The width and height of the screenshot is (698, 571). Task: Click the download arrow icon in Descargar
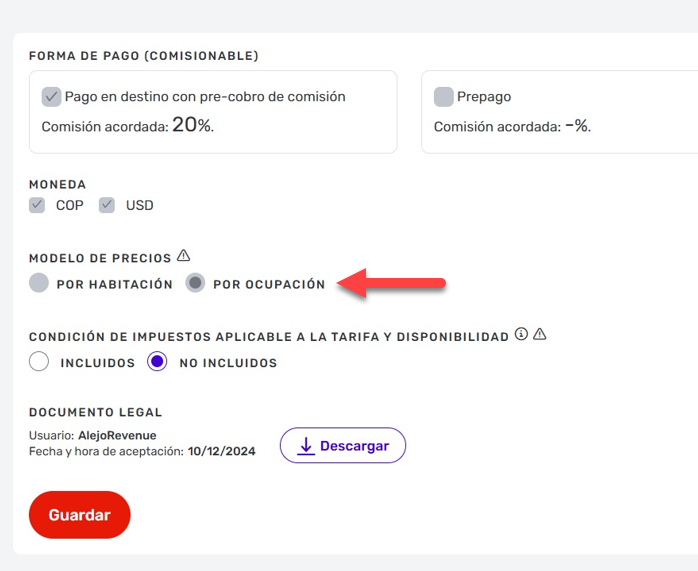[x=306, y=445]
